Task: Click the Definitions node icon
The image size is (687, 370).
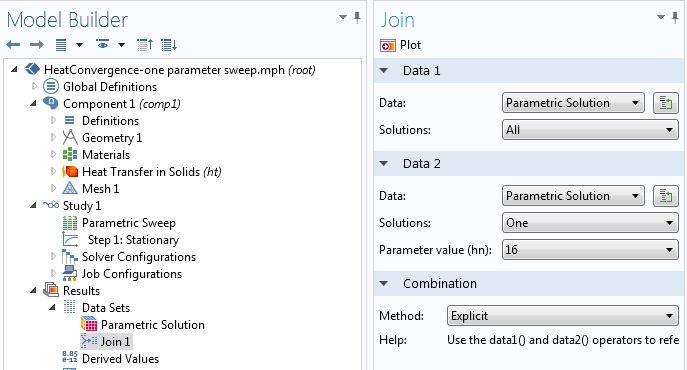Action: click(x=70, y=120)
